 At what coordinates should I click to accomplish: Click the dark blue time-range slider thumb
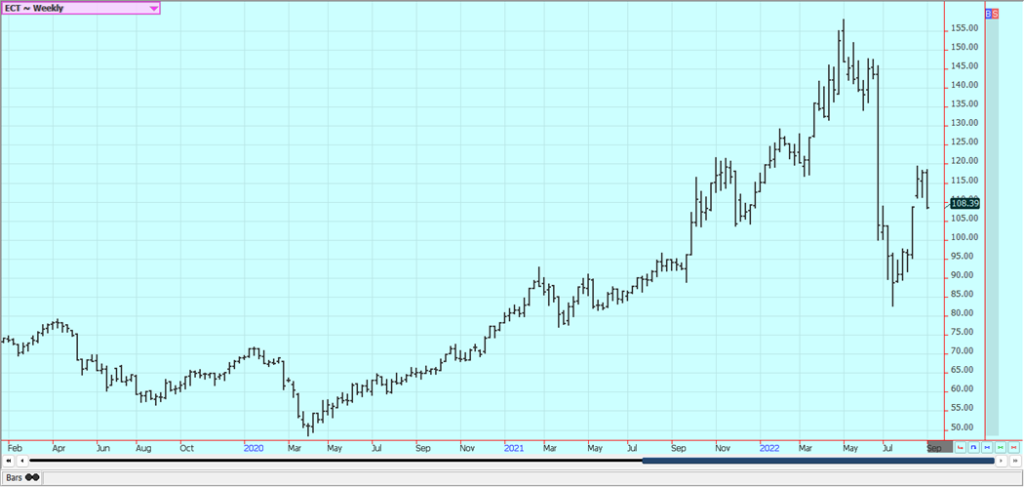coord(818,461)
